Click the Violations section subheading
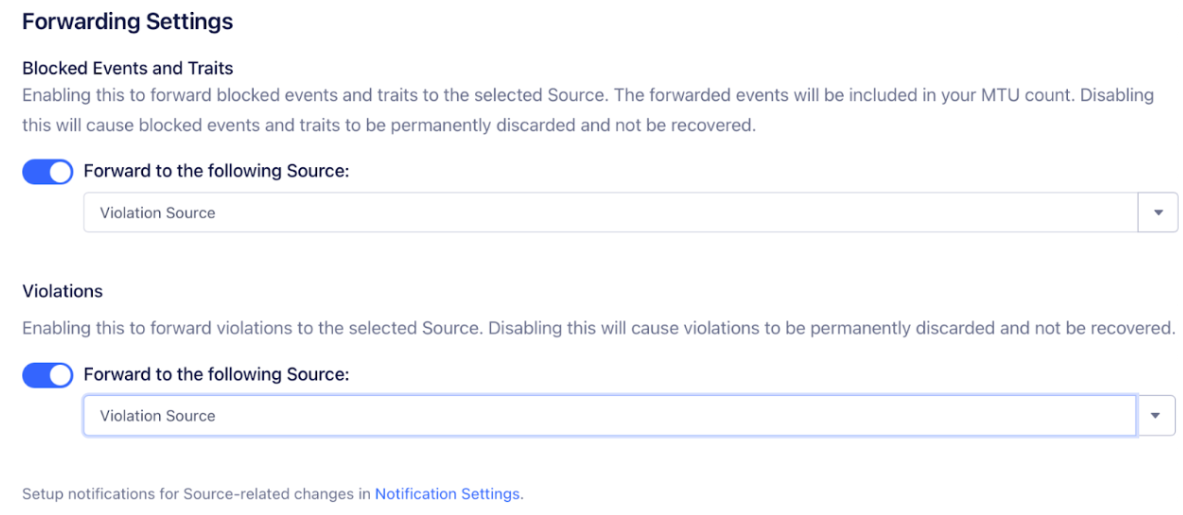1183x515 pixels. coord(62,291)
